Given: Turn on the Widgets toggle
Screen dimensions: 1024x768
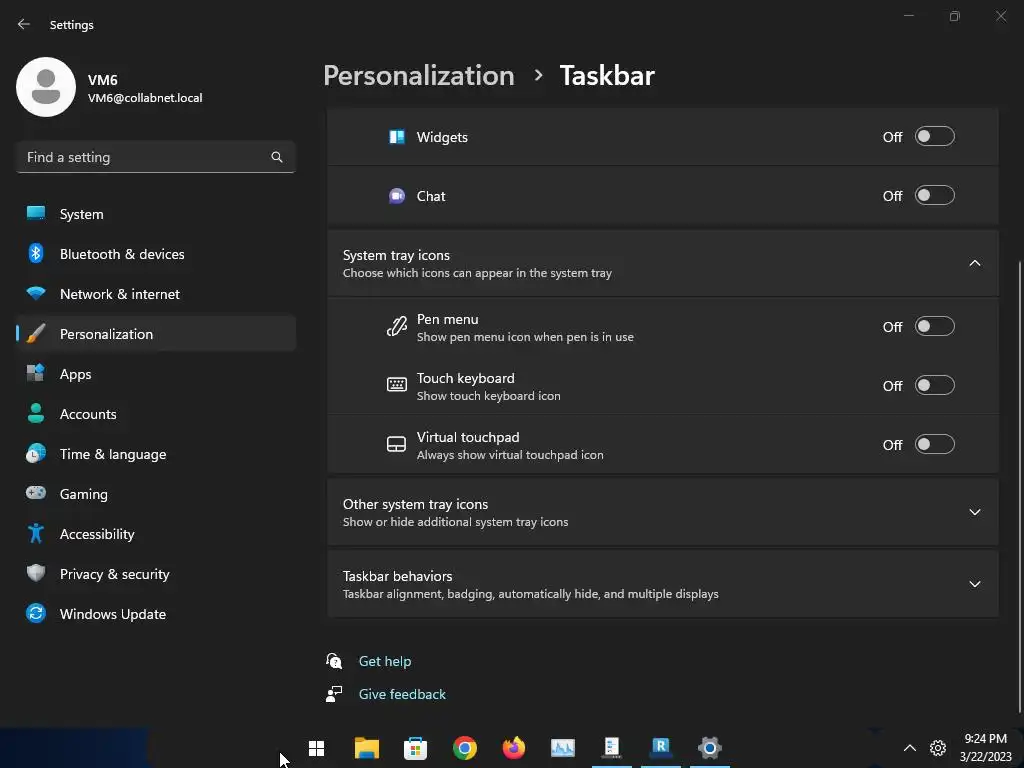Looking at the screenshot, I should coord(935,136).
